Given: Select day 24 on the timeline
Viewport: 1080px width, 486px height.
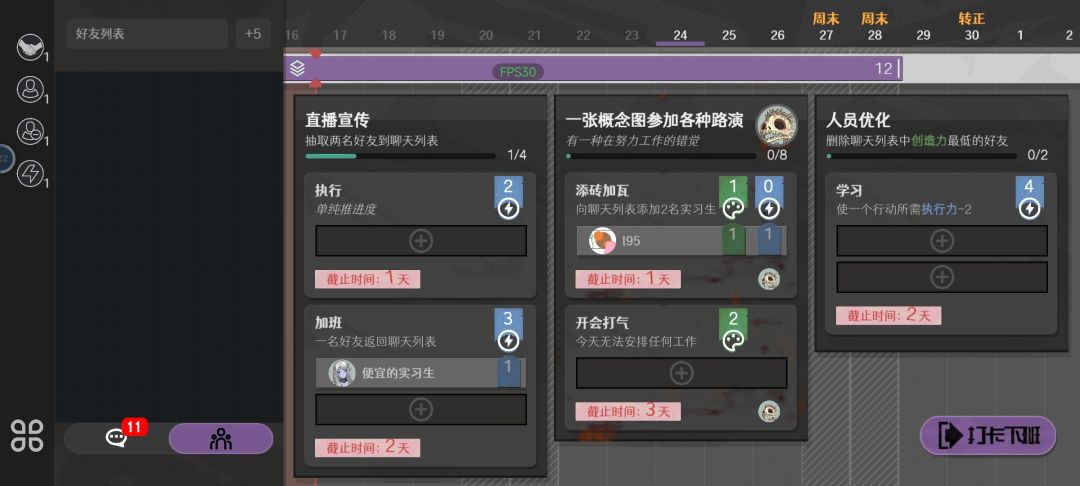Looking at the screenshot, I should [x=680, y=35].
